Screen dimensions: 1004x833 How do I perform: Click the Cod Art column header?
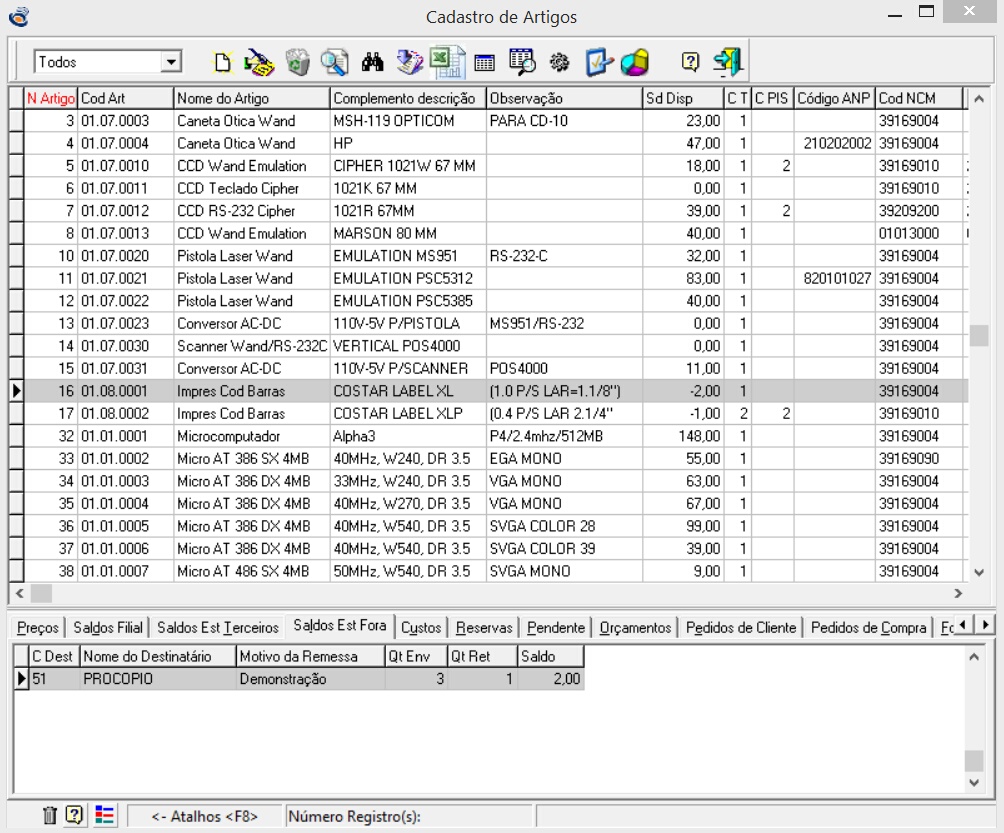tap(126, 98)
